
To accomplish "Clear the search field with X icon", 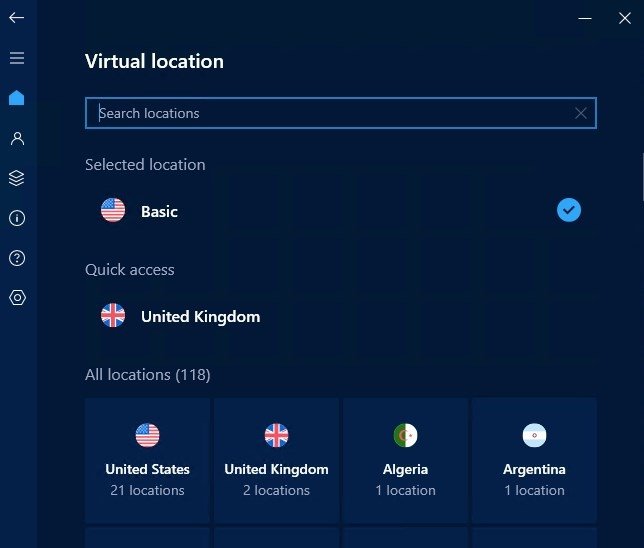I will (580, 113).
